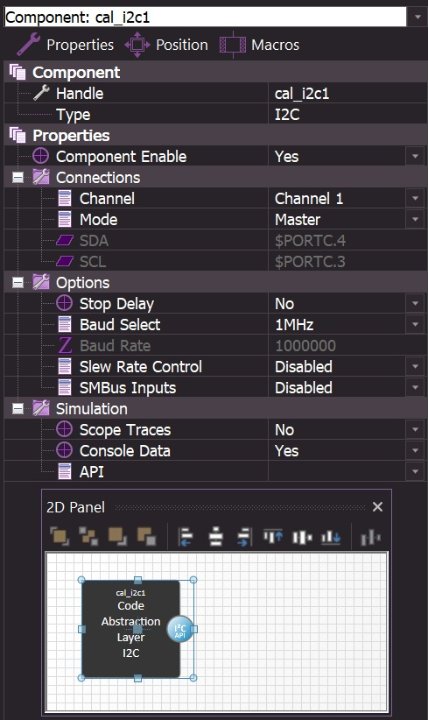Click the I2C API round icon on component
Viewport: 428px width, 720px height.
click(x=180, y=629)
